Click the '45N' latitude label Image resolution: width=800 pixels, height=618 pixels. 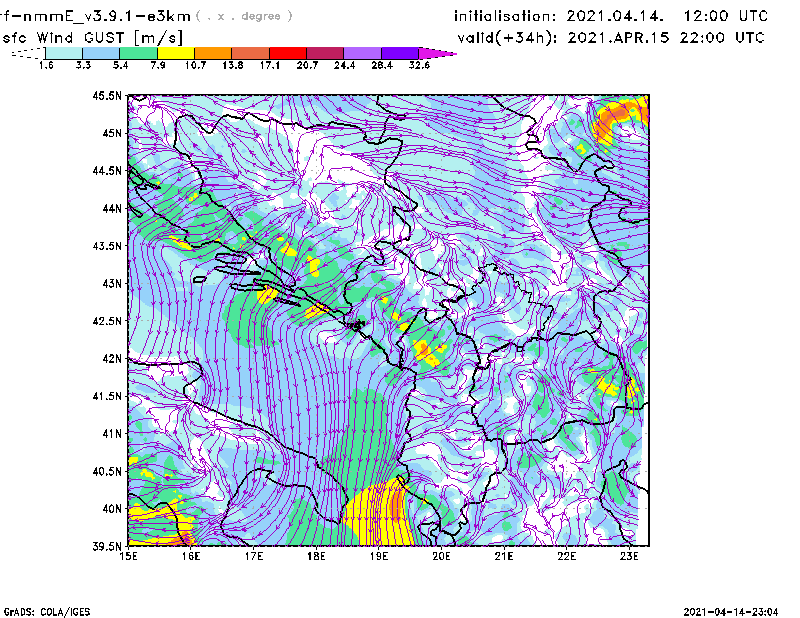click(x=112, y=133)
